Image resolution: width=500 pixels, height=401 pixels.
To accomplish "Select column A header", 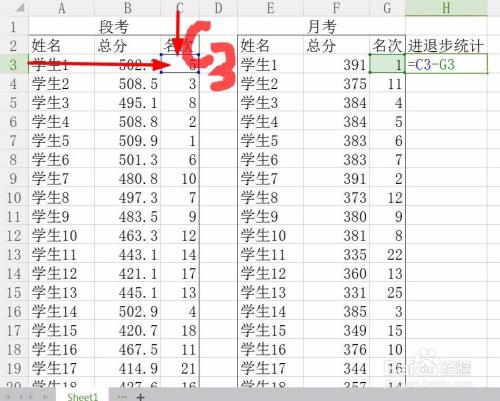I will (62, 8).
